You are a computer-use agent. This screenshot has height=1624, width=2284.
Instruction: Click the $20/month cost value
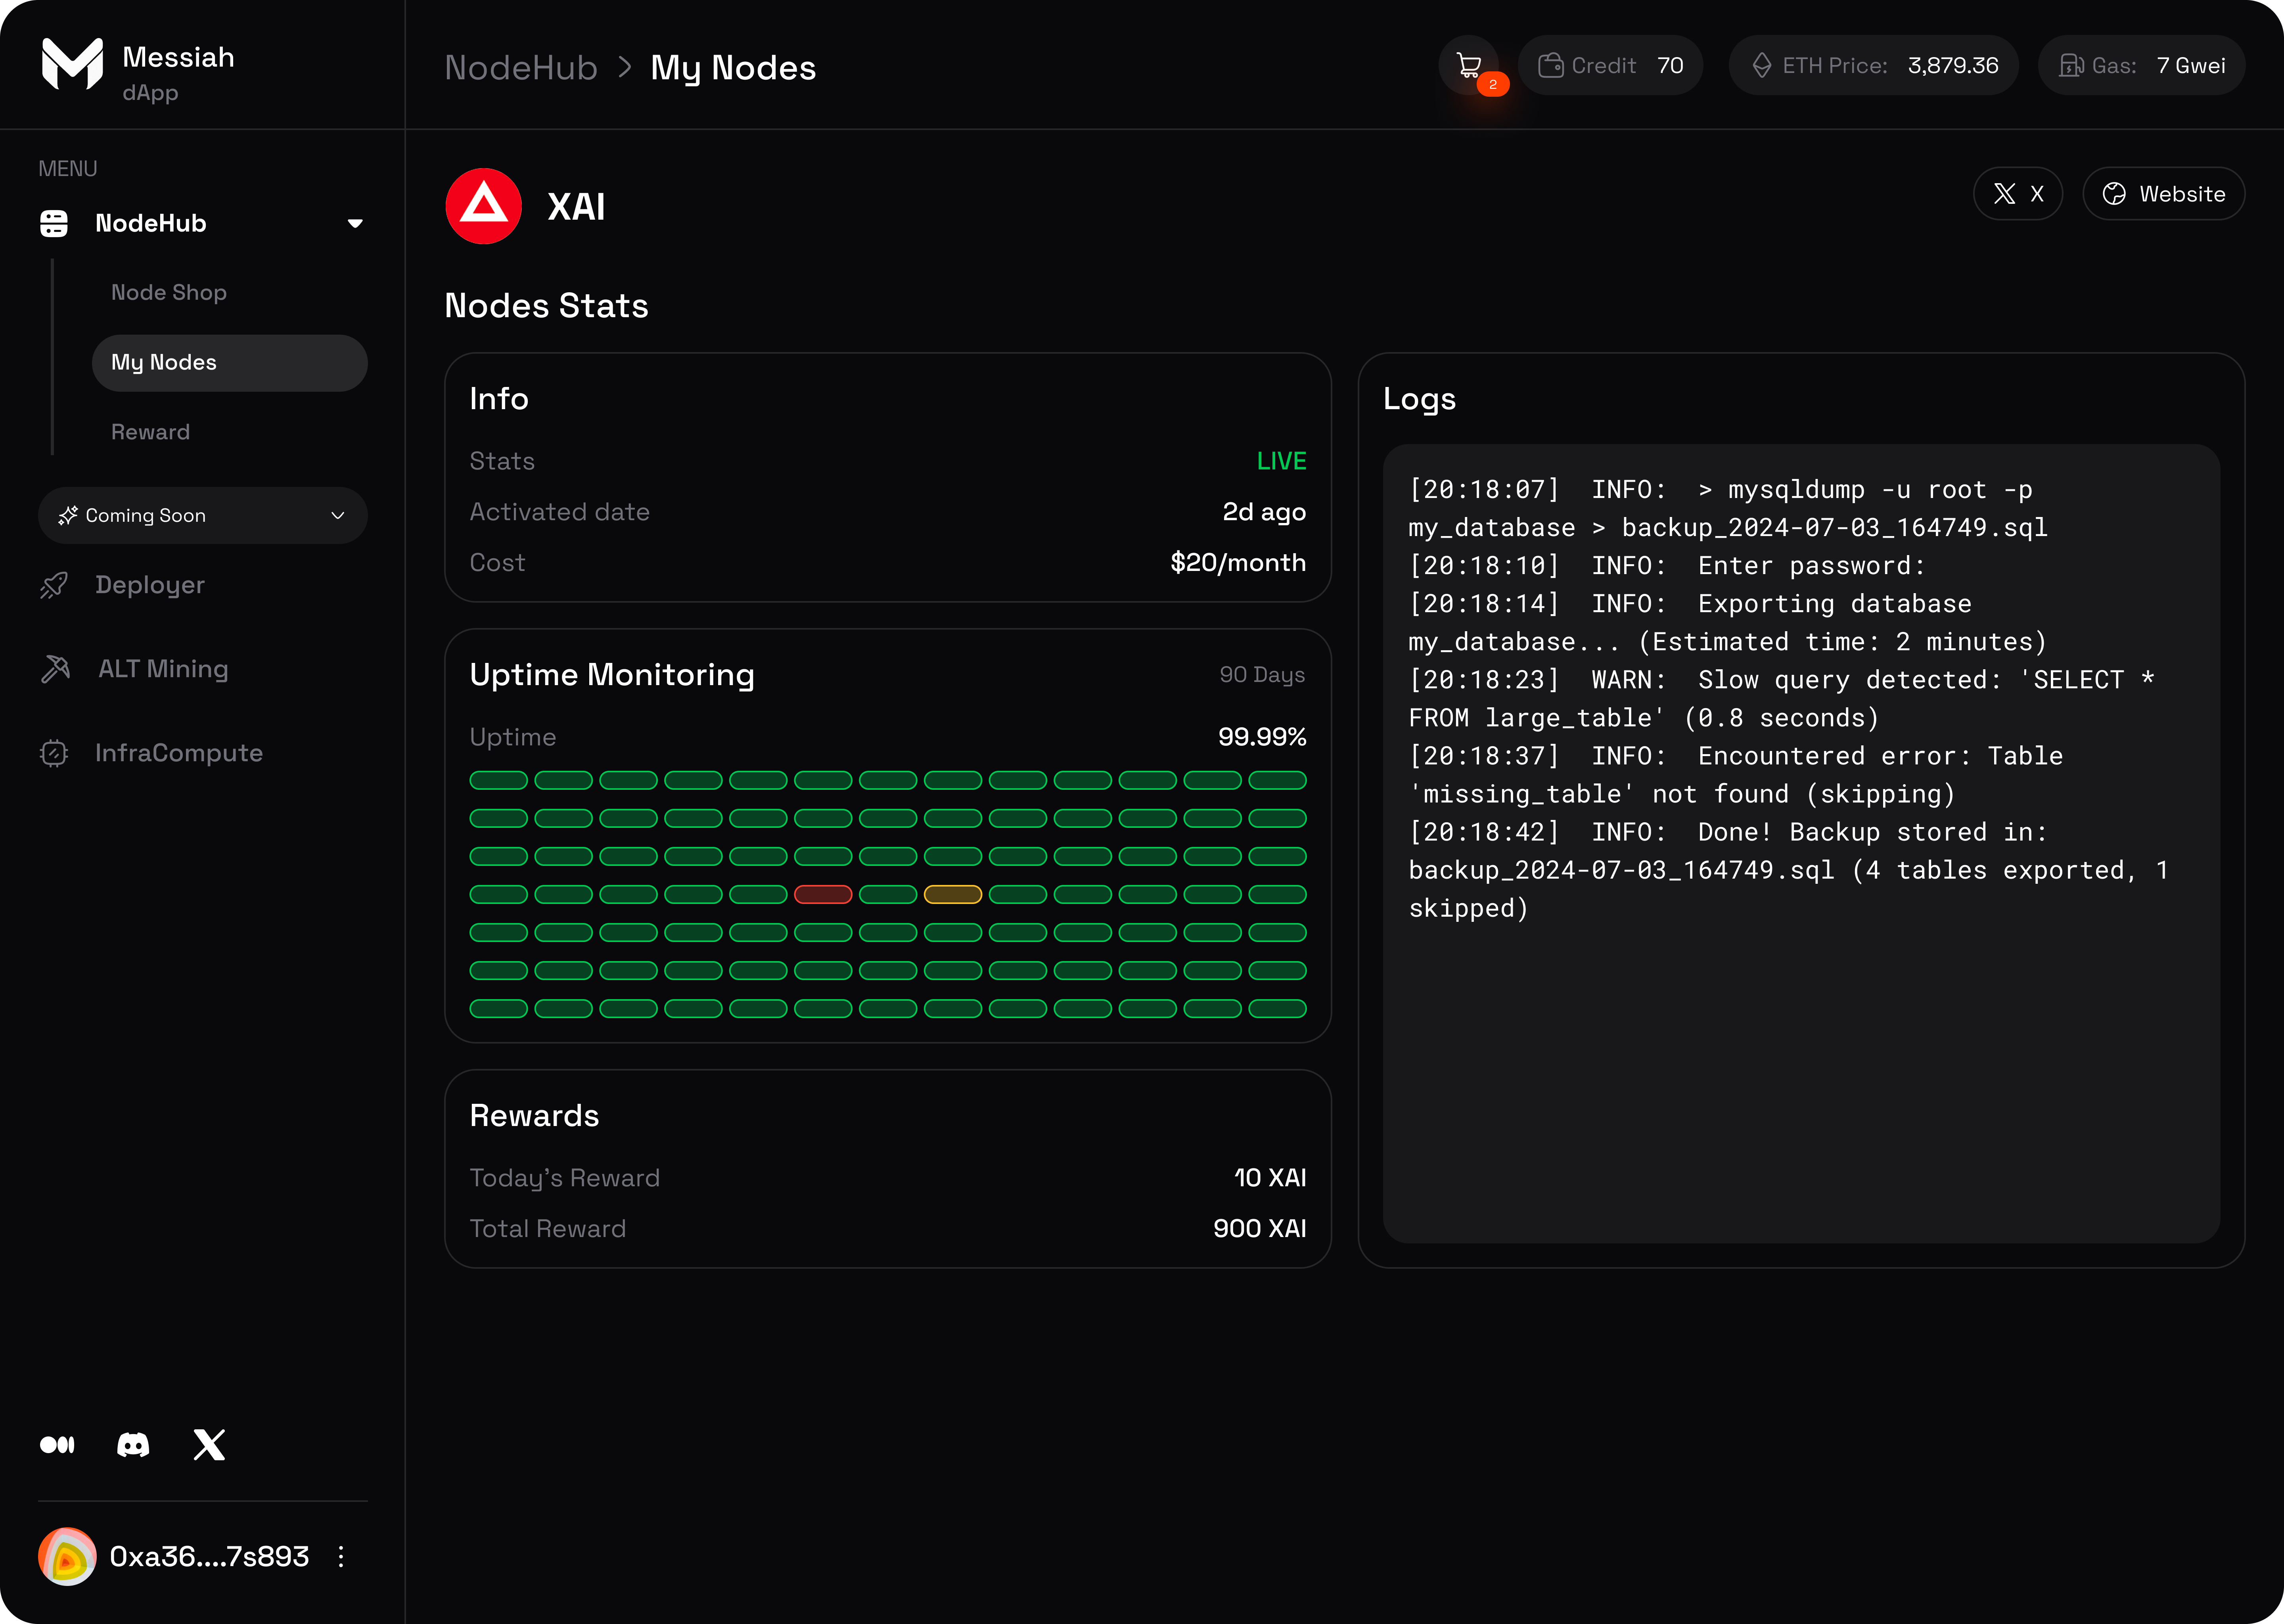point(1238,563)
